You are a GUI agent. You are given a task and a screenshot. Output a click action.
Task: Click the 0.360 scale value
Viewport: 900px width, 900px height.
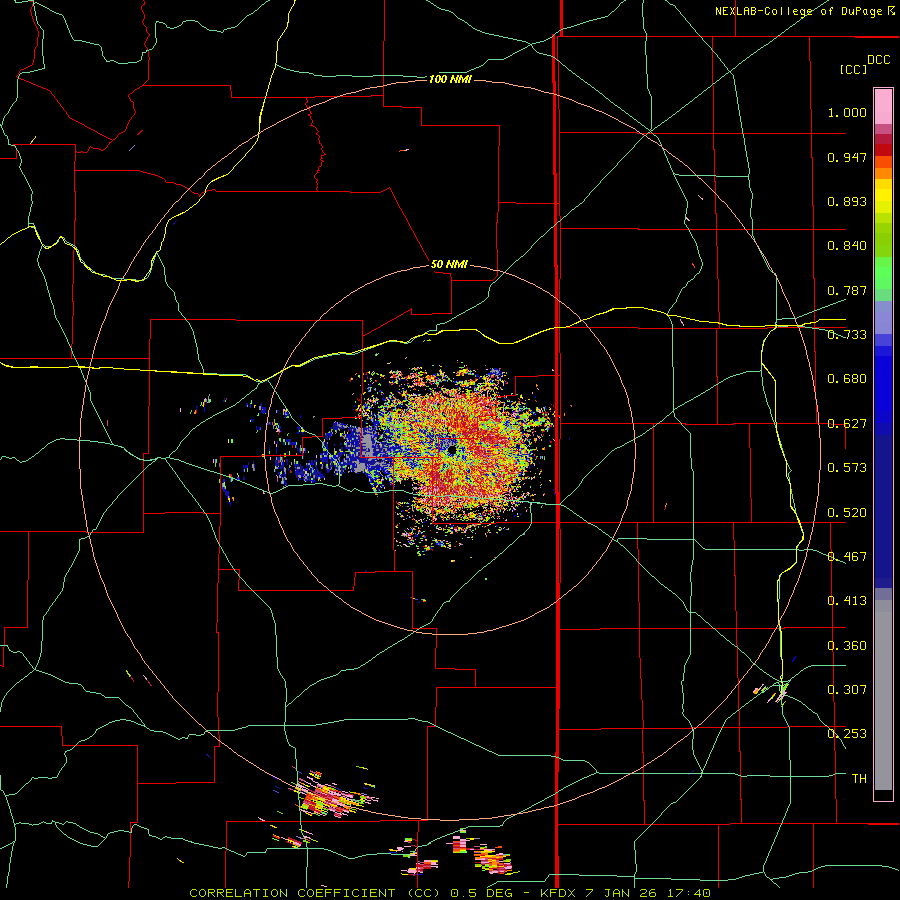tap(847, 646)
